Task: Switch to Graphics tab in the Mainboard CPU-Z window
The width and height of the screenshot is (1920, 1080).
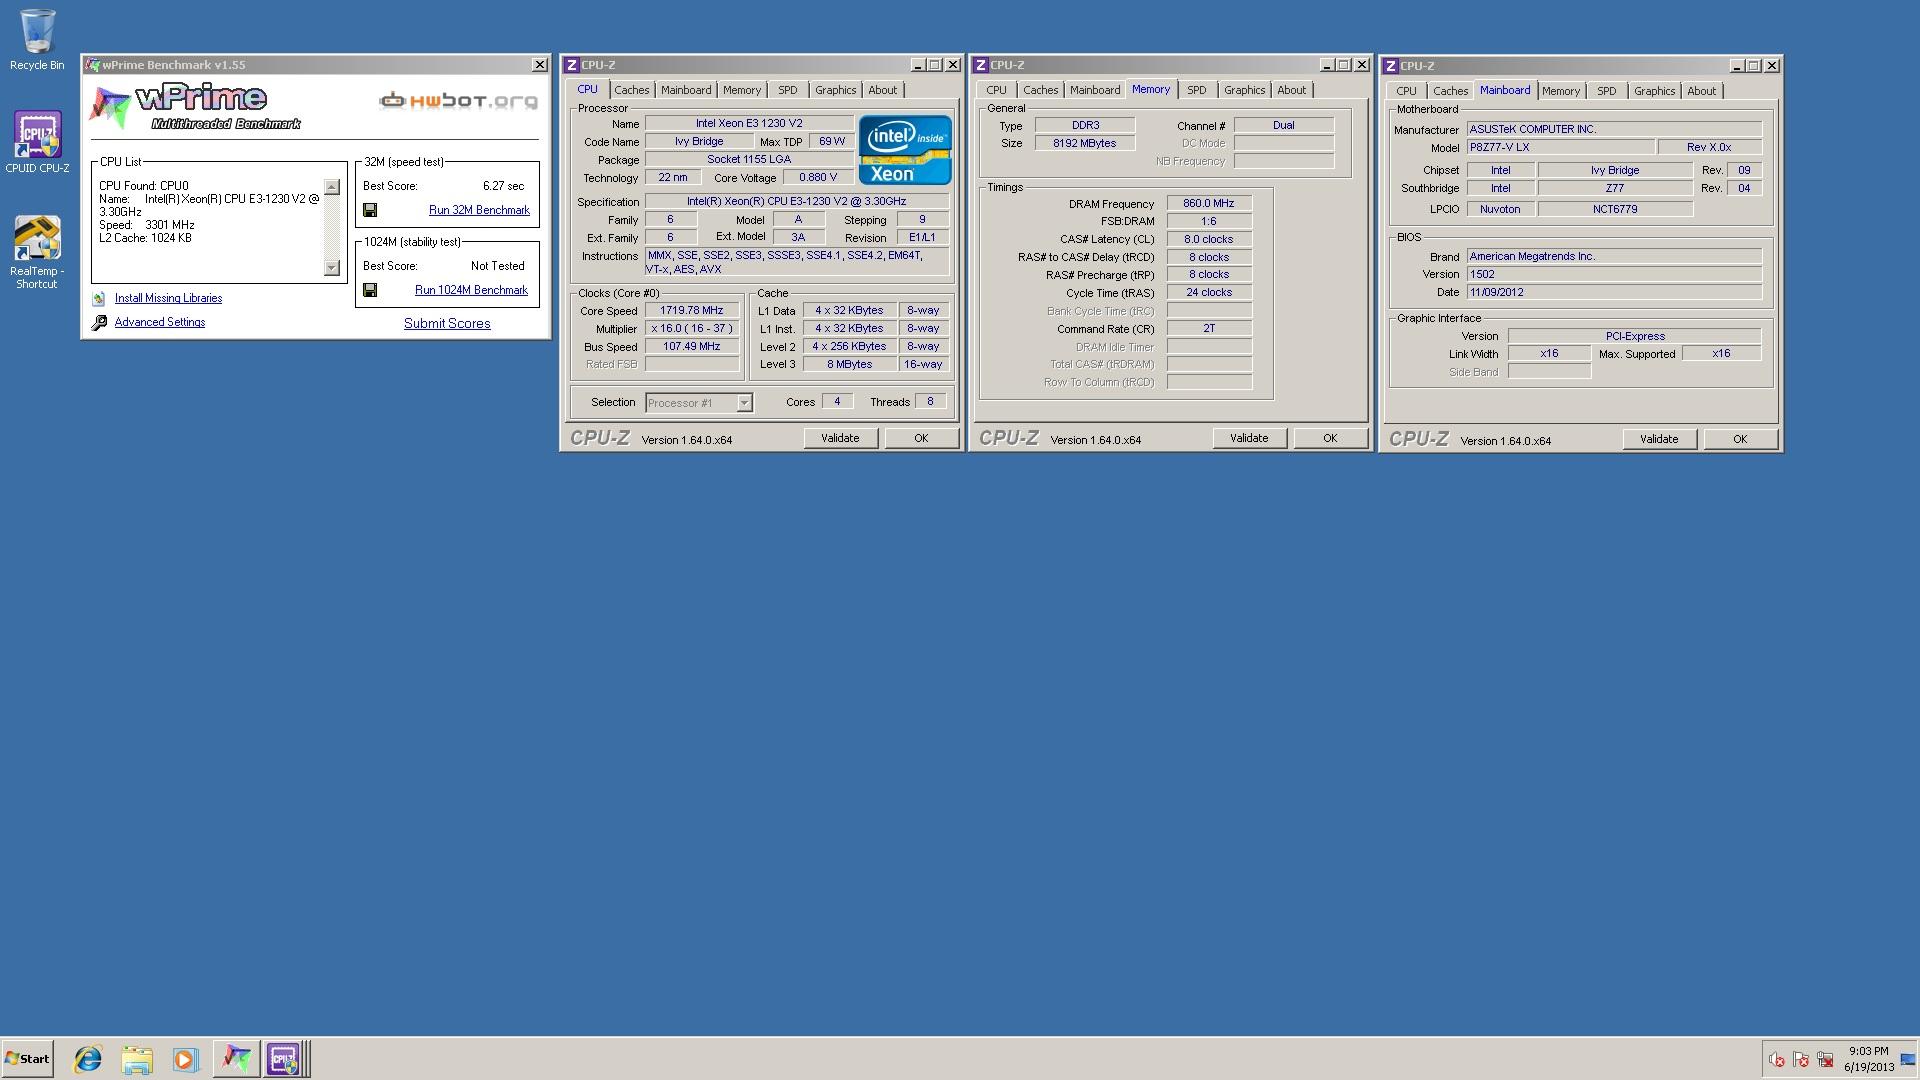Action: 1654,90
